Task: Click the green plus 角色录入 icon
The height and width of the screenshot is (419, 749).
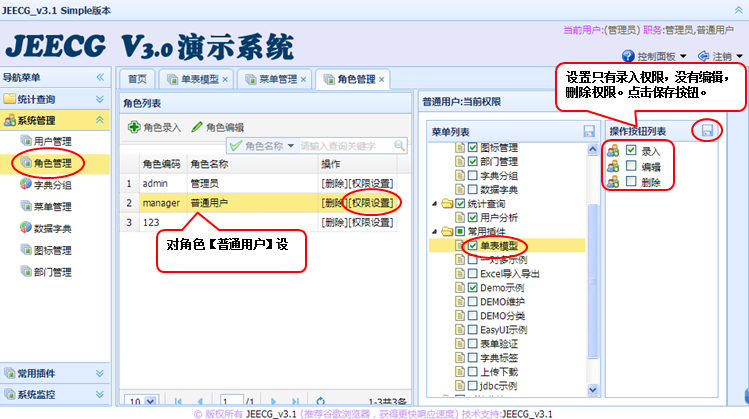Action: [134, 127]
